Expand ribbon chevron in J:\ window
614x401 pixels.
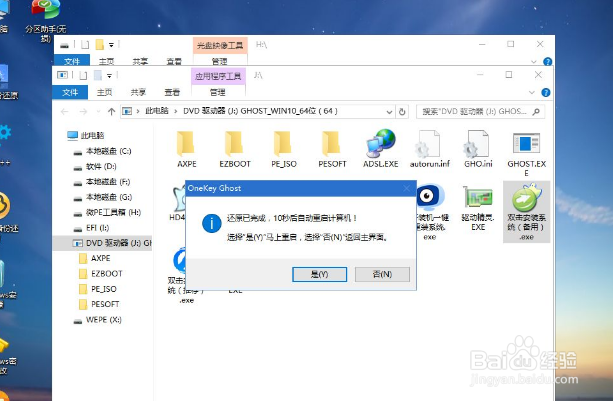[x=532, y=92]
